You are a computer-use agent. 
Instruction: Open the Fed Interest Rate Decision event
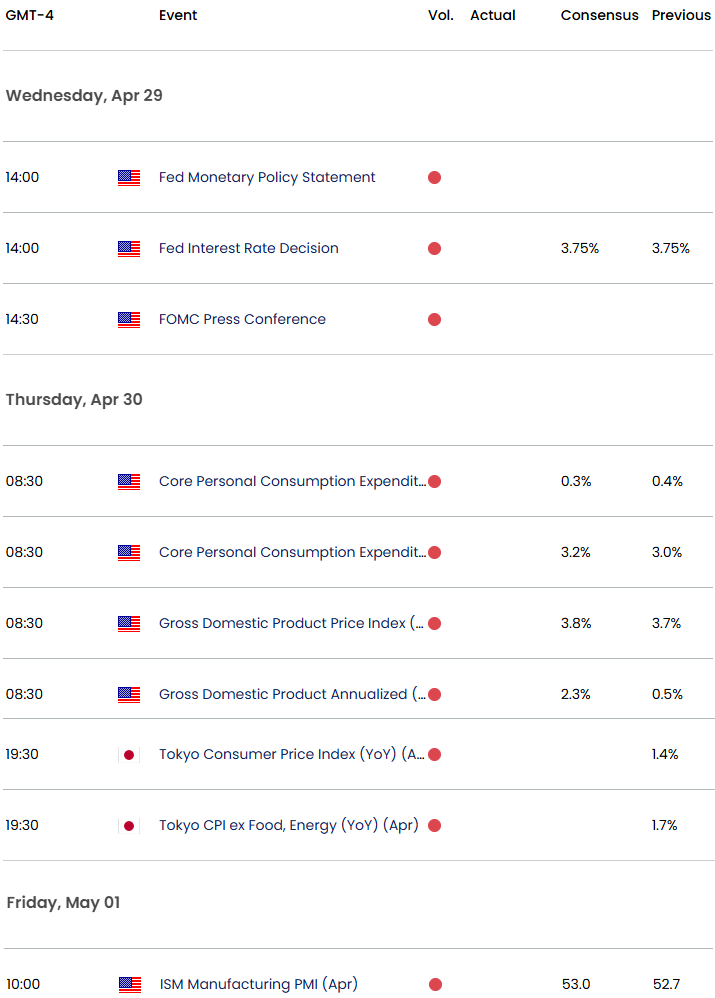248,249
